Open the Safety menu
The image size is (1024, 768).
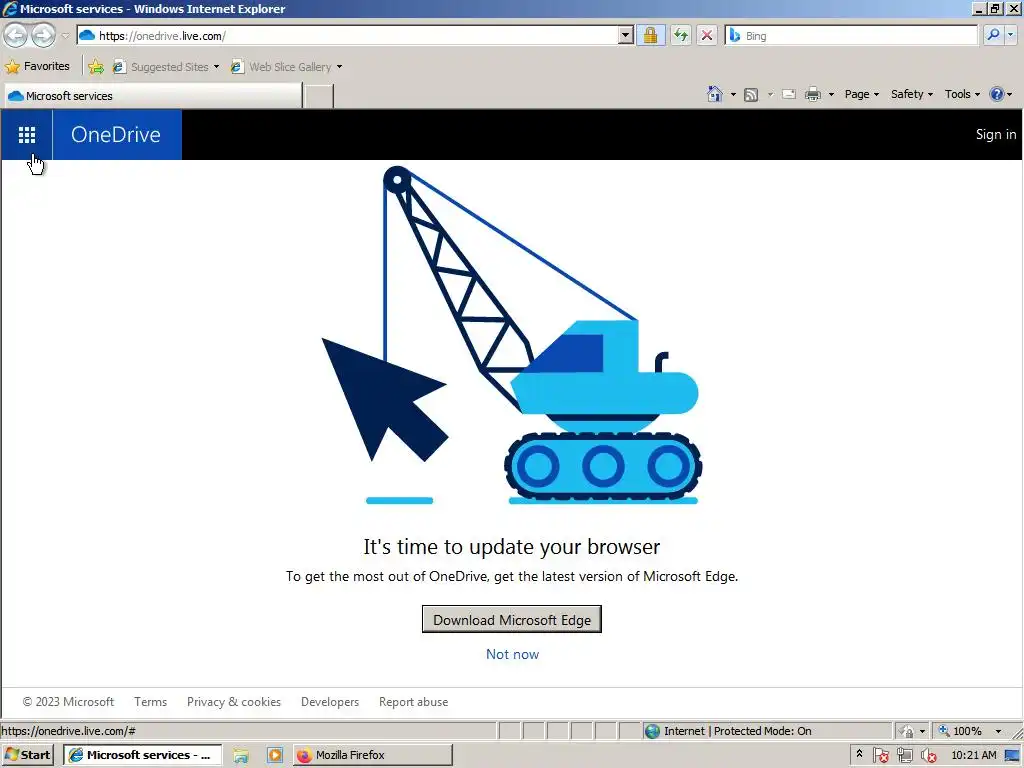pyautogui.click(x=912, y=94)
